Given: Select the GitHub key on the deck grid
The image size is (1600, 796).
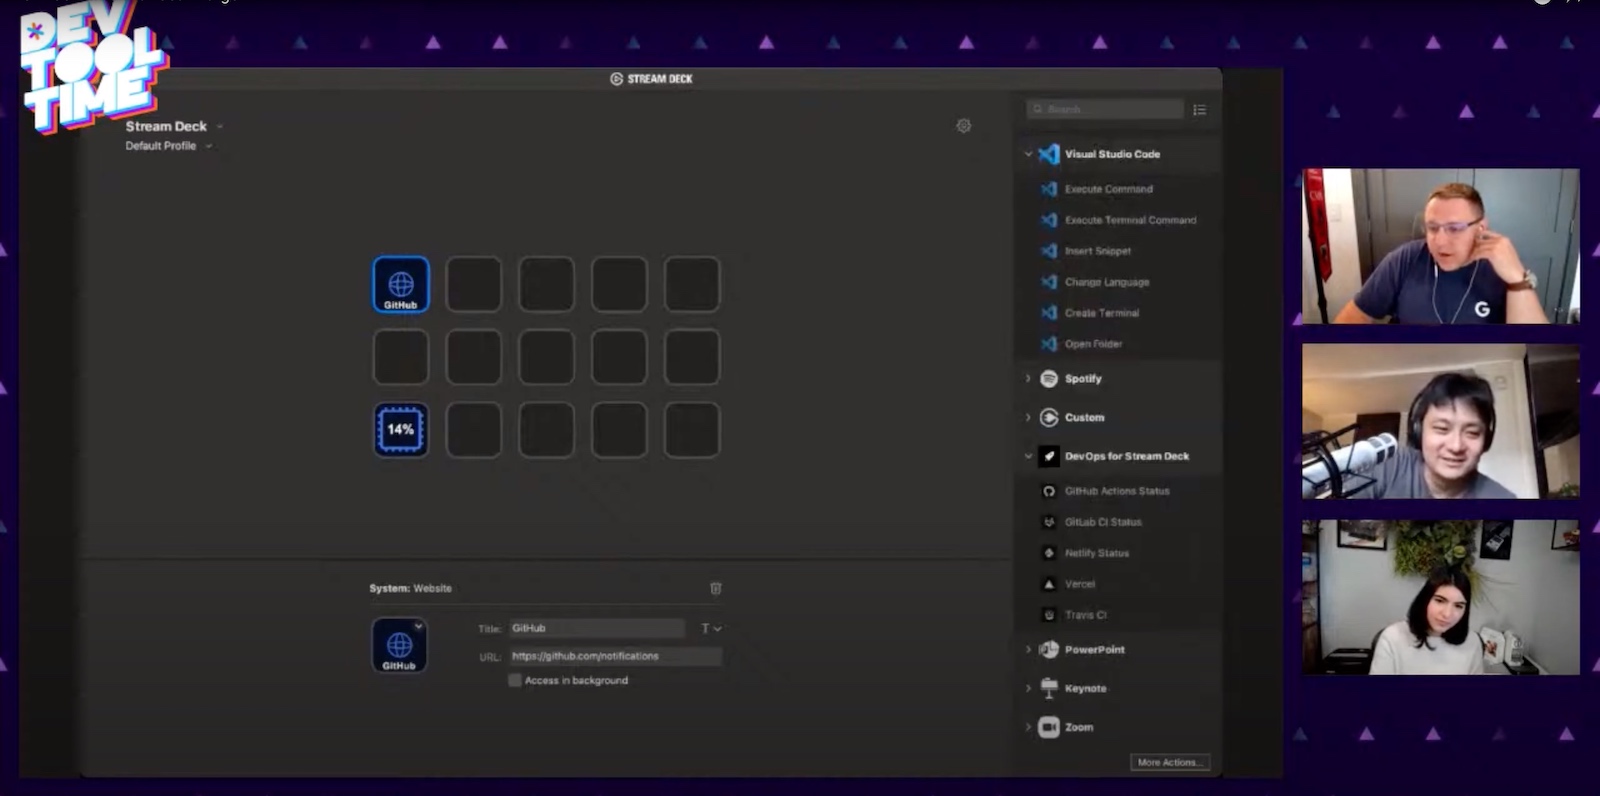Looking at the screenshot, I should (401, 285).
